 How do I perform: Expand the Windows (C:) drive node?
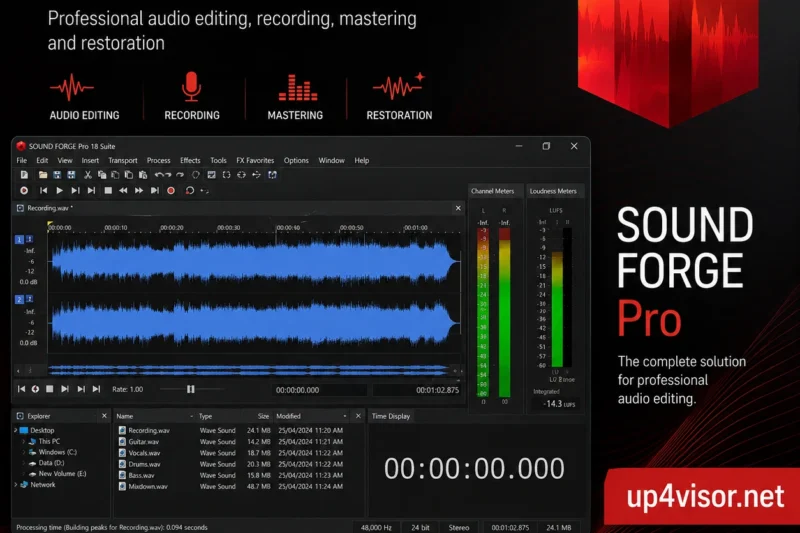point(23,452)
